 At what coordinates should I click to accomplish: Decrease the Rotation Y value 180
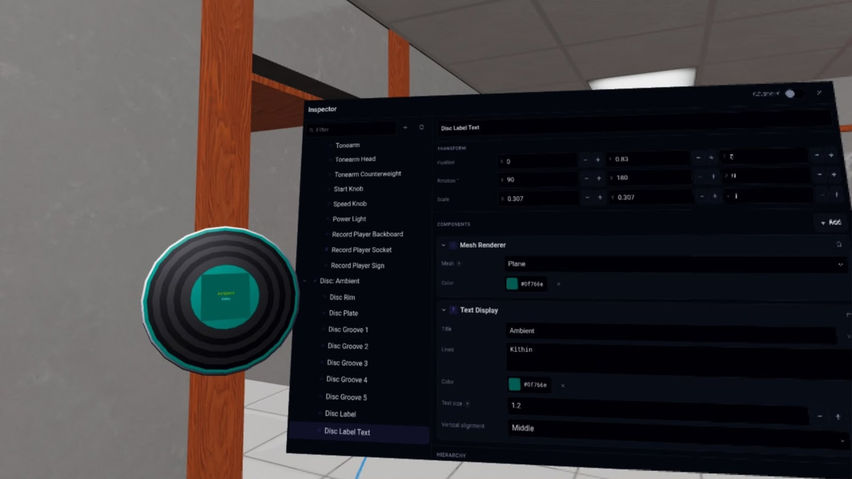(700, 177)
